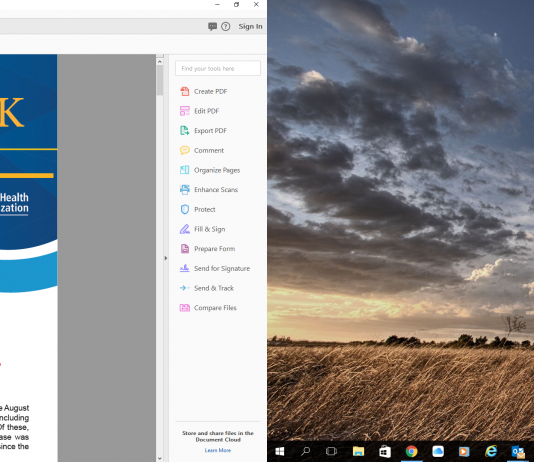Click the Prepare Form tool icon

[x=185, y=249]
